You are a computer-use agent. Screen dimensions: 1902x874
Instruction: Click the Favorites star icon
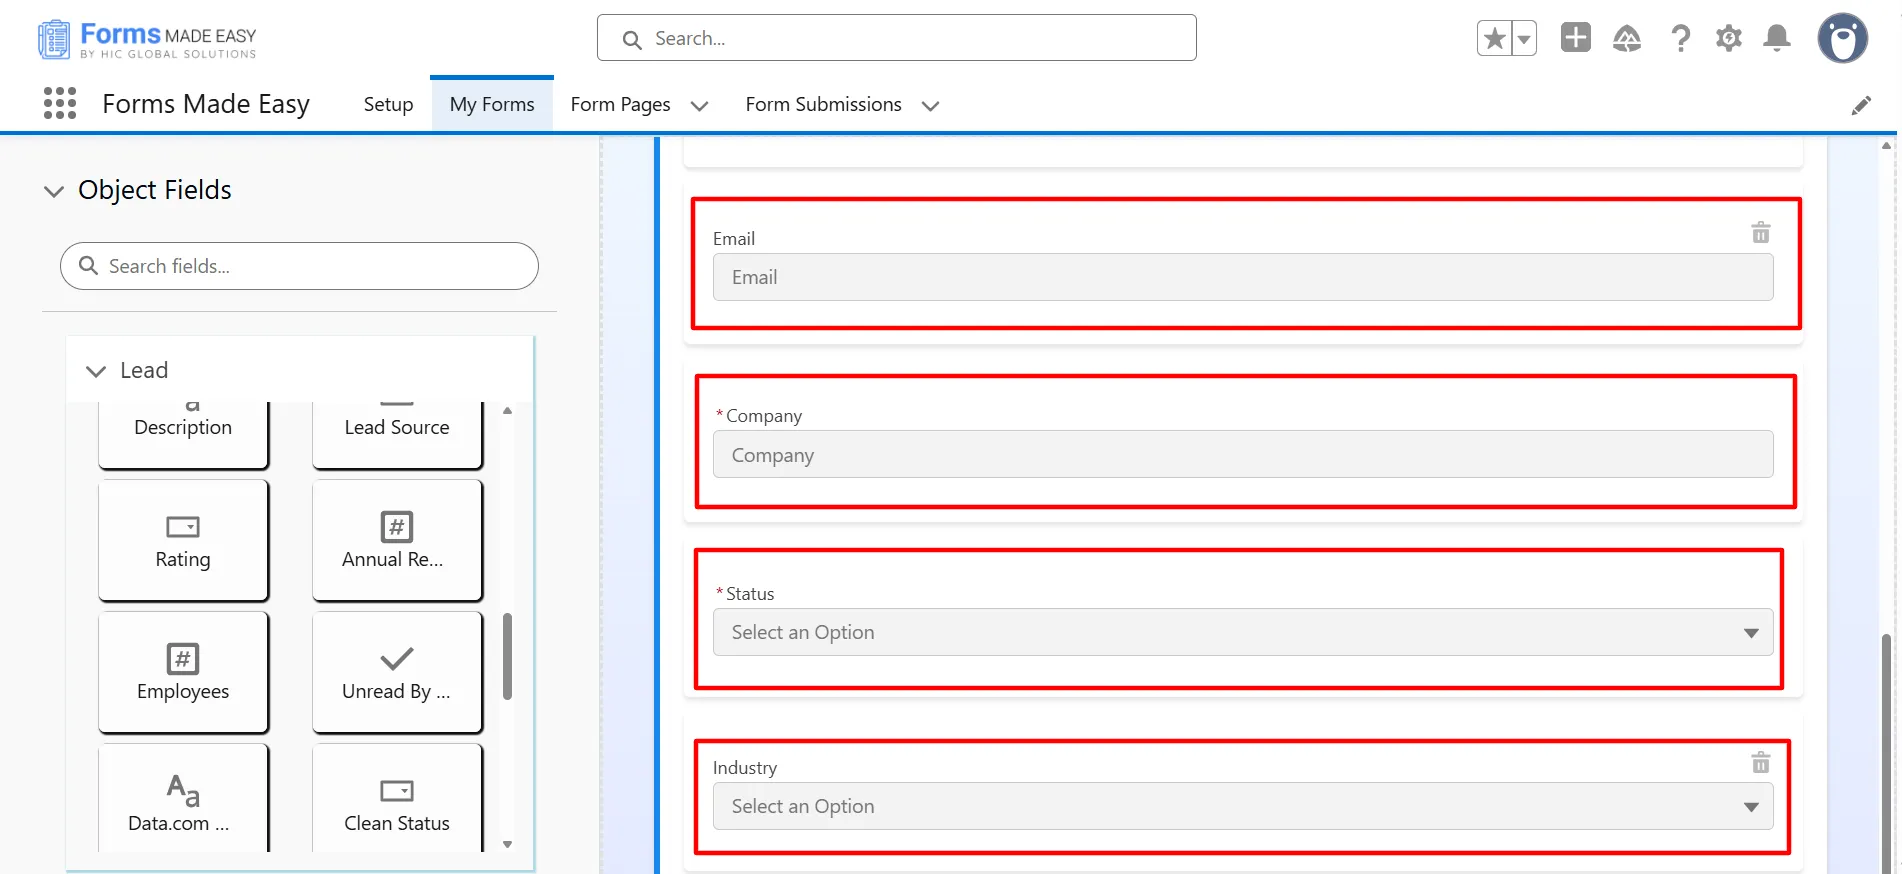[1494, 39]
